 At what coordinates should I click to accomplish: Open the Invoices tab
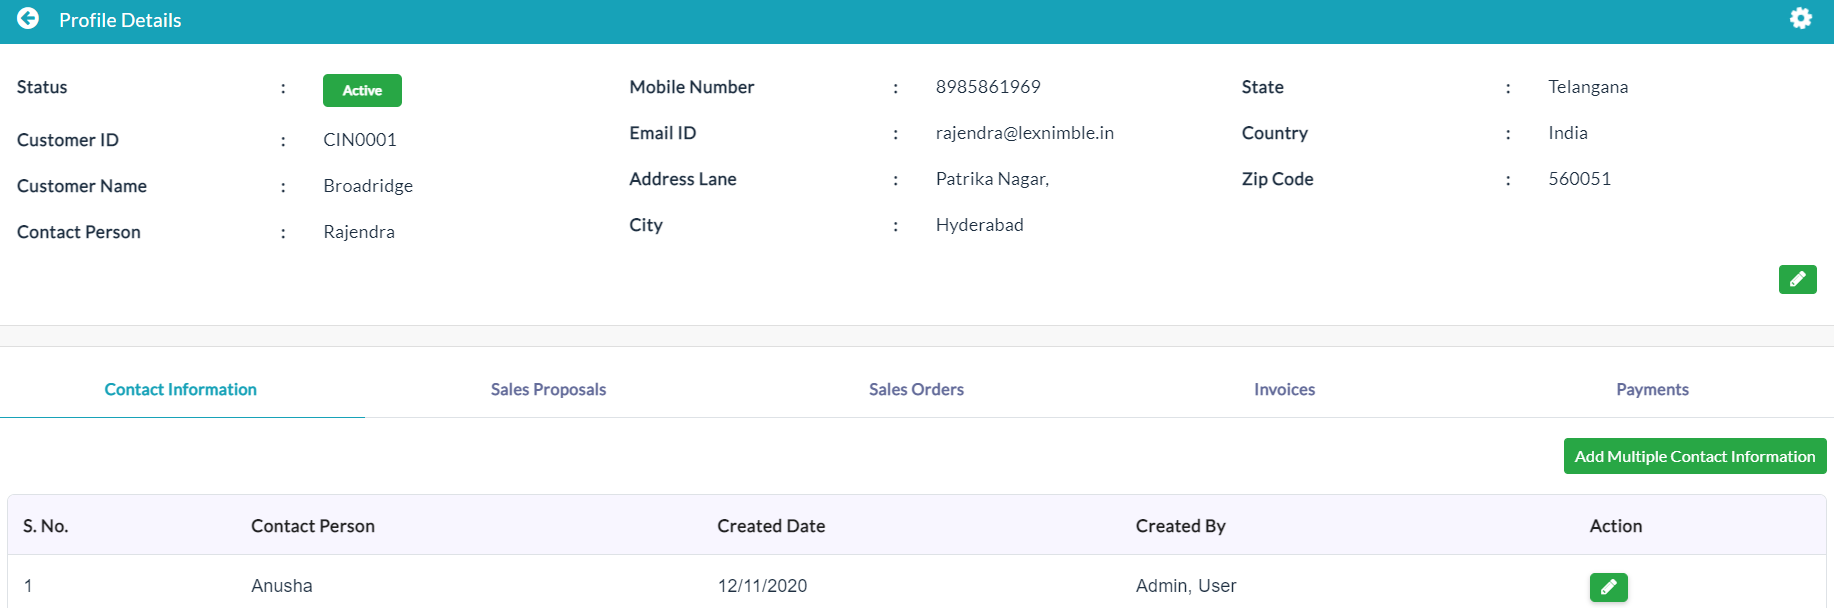tap(1284, 390)
